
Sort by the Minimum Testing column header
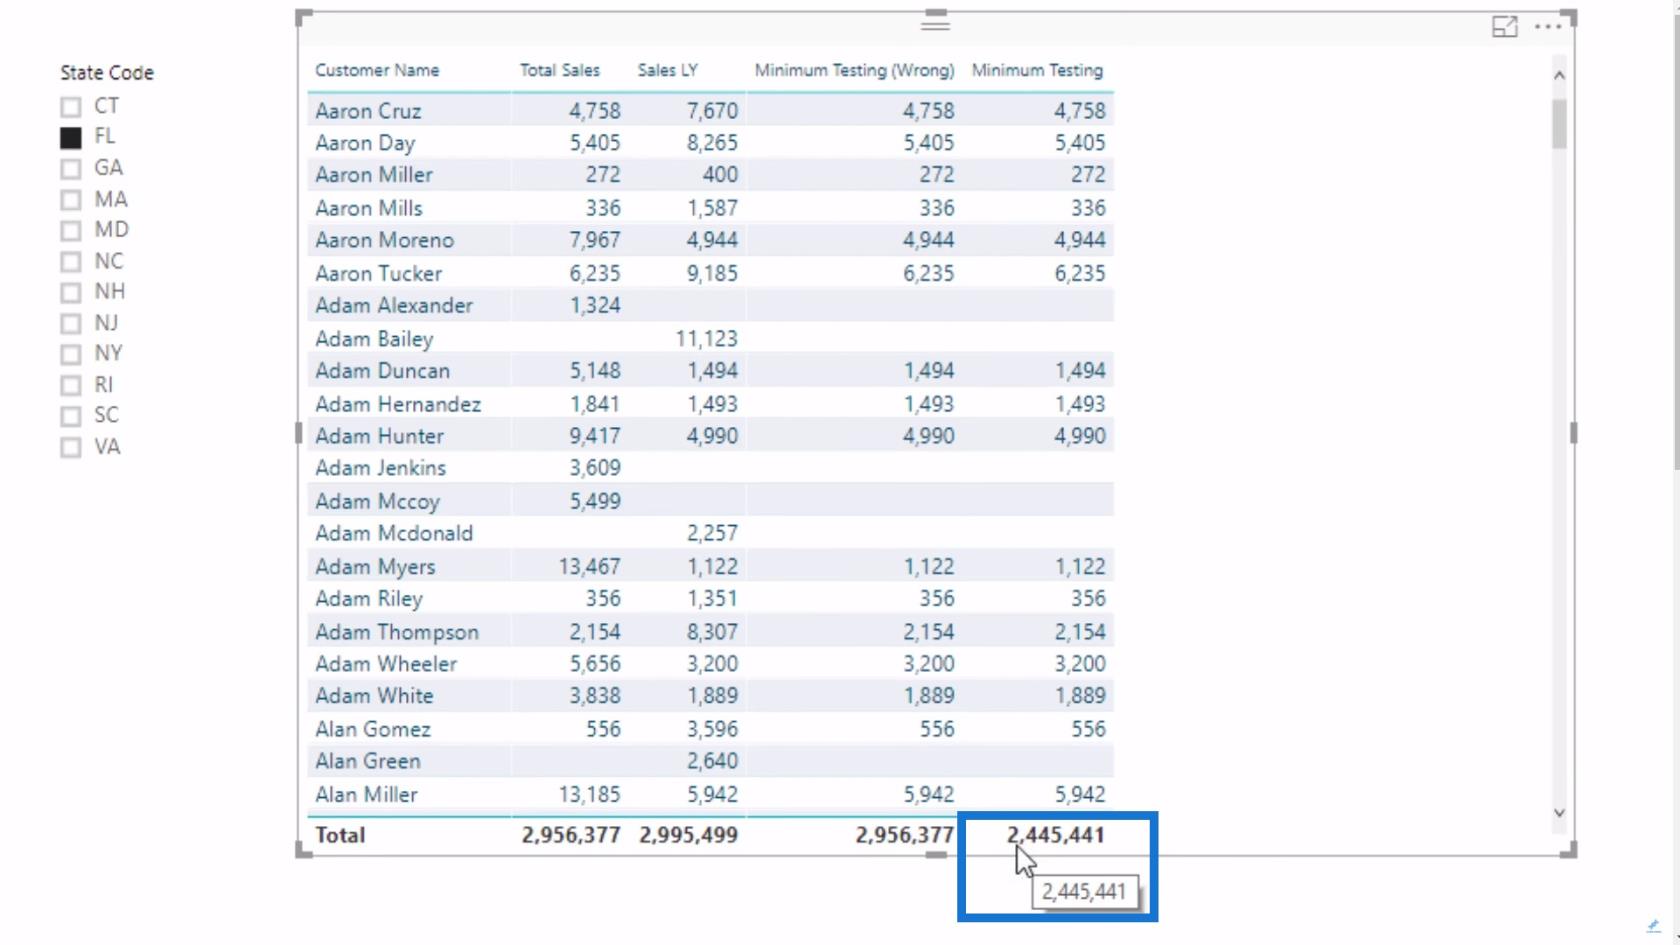pos(1037,70)
